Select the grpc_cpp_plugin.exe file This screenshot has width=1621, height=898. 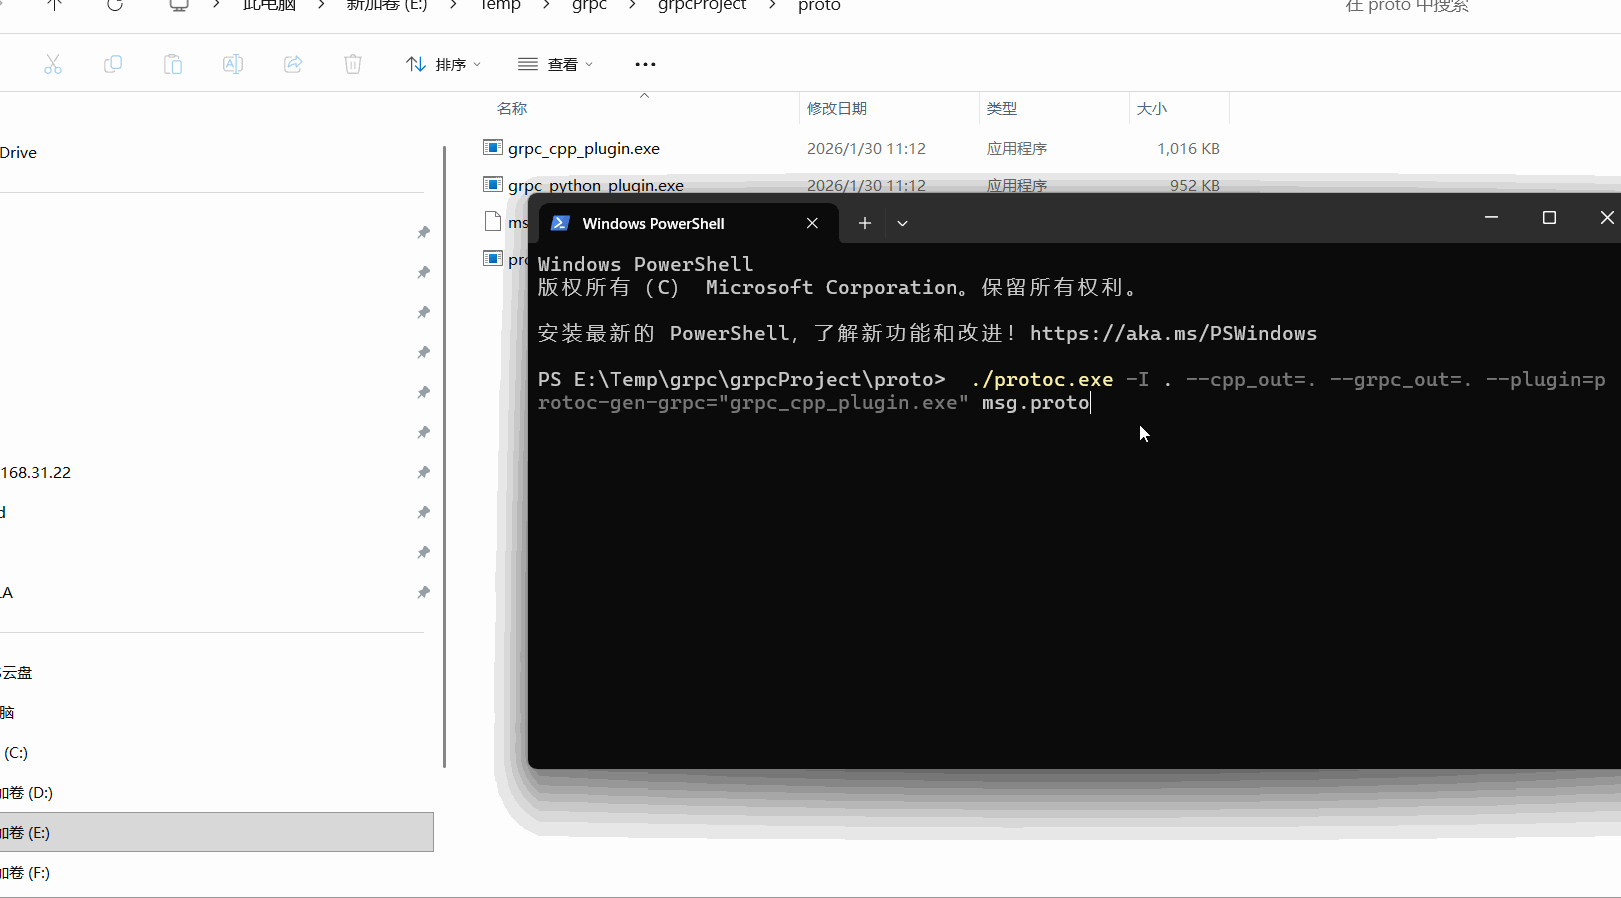[584, 148]
